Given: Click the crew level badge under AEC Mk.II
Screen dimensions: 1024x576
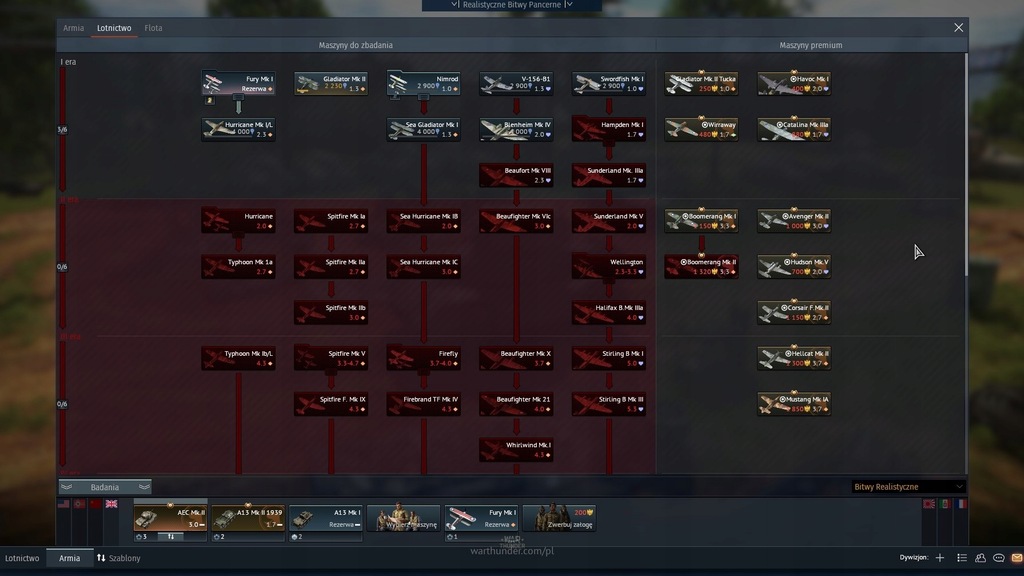Looking at the screenshot, I should [141, 537].
